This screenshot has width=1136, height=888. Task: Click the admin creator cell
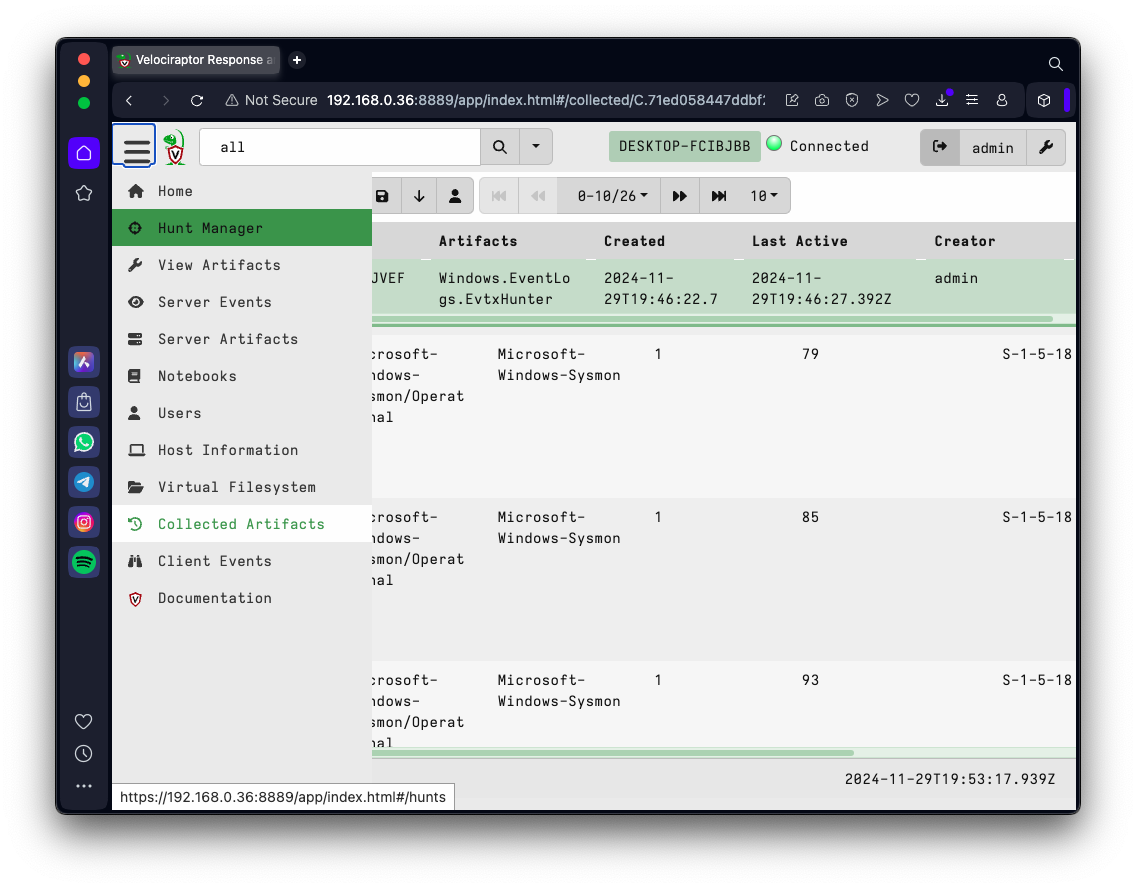pyautogui.click(x=956, y=278)
